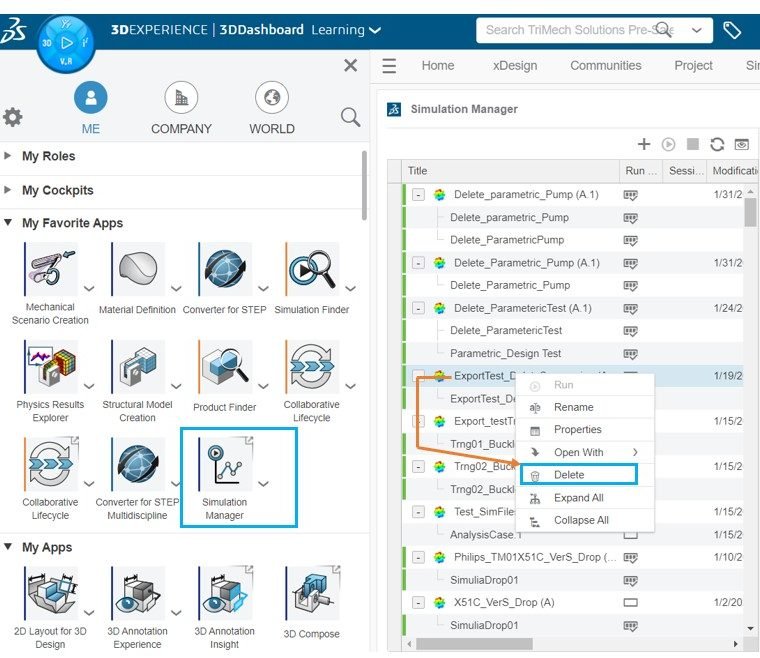Collapse the Delete_parametric_Pump (A.1) tree row

click(x=418, y=195)
